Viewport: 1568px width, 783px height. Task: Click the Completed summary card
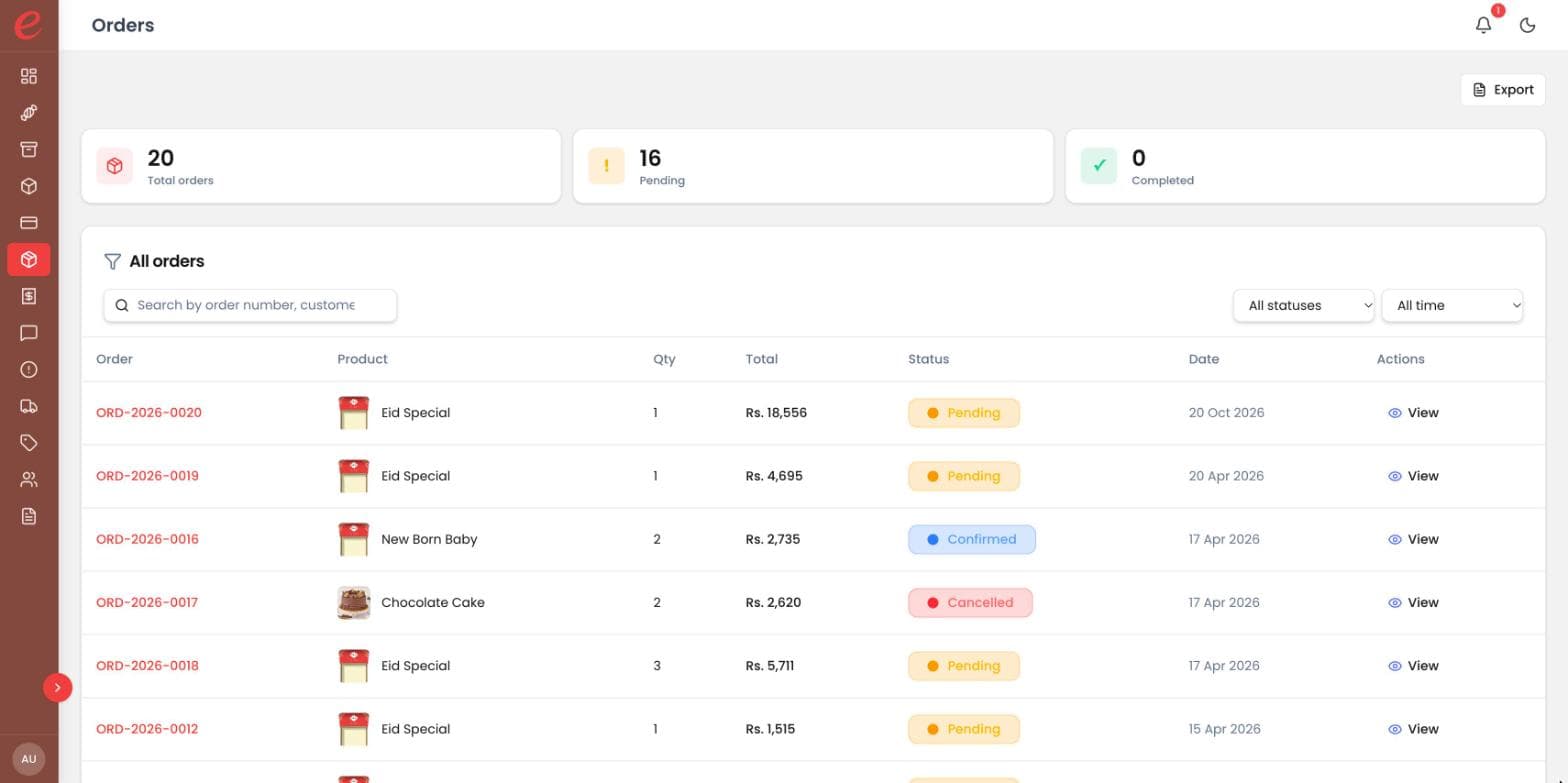coord(1305,166)
